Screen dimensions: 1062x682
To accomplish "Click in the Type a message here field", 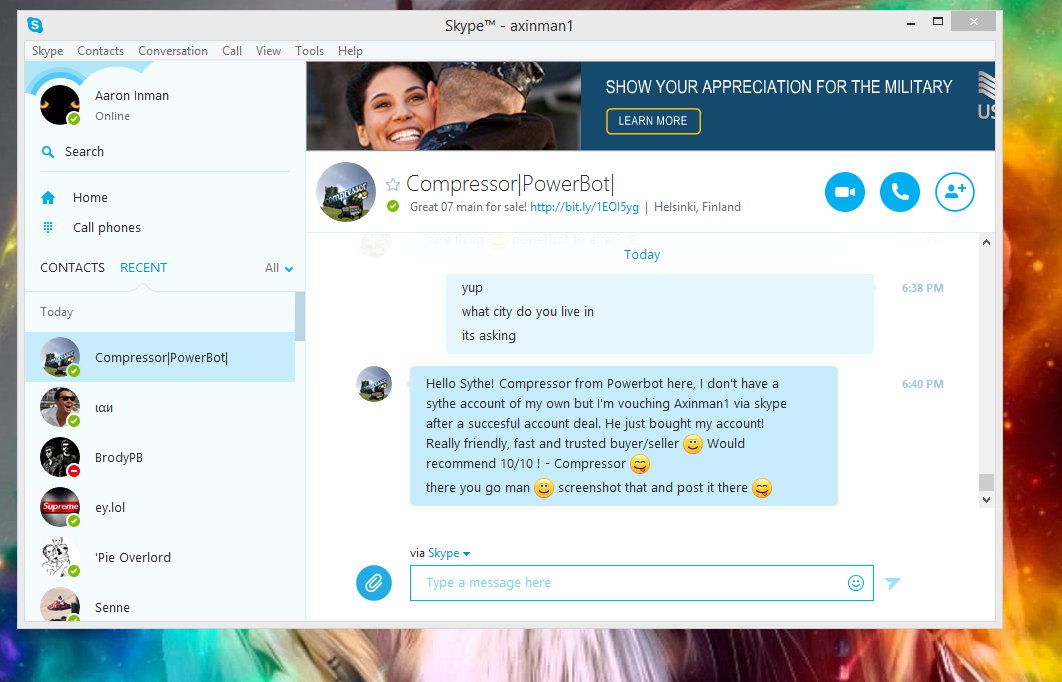I will pos(641,583).
